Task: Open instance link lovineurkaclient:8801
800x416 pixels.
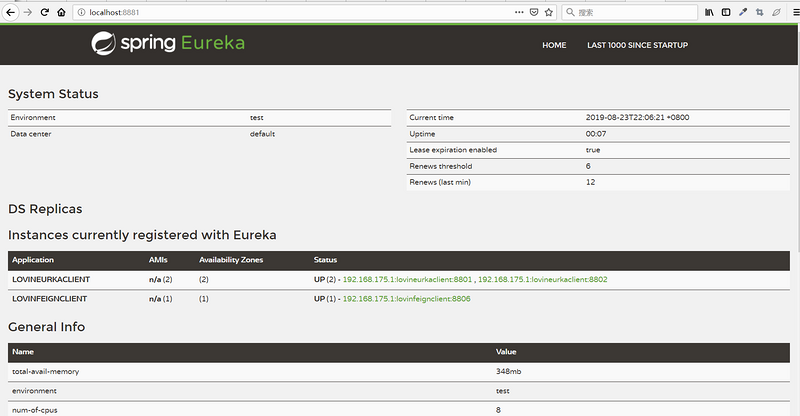Action: point(407,279)
